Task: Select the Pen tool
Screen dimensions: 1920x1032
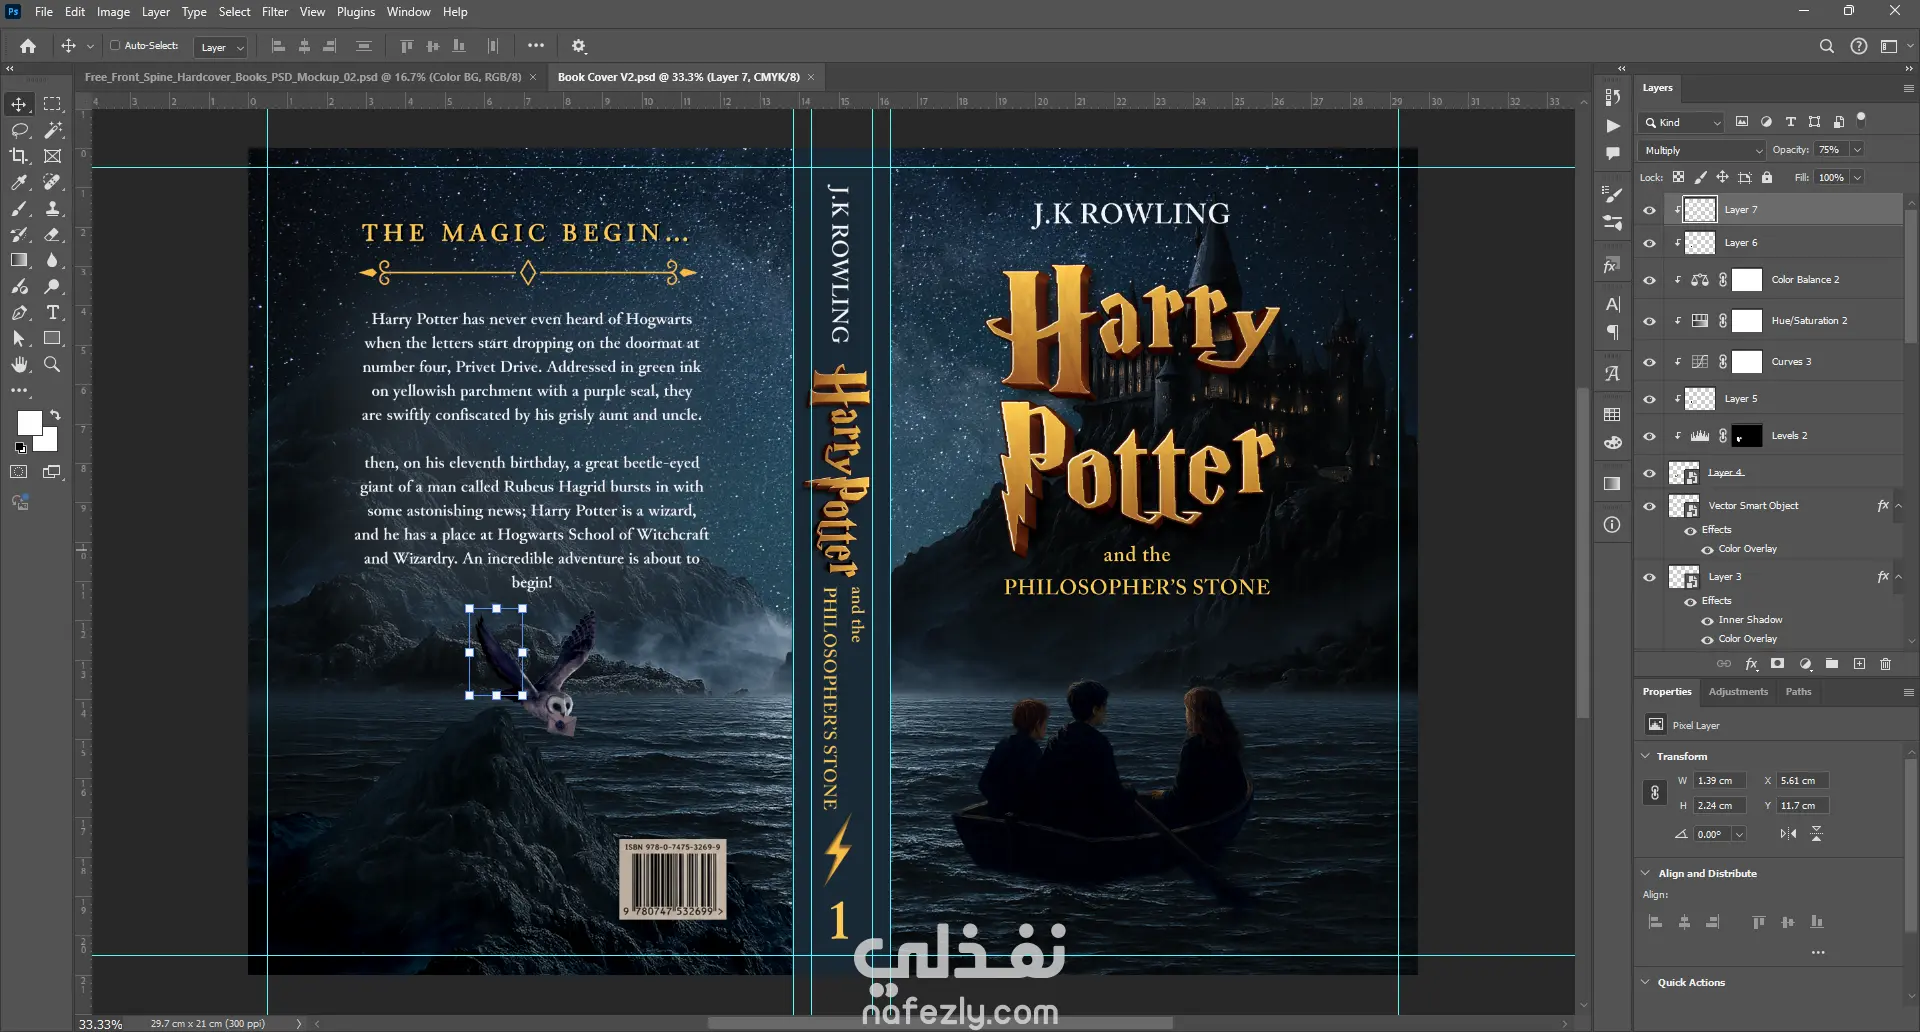Action: [x=19, y=312]
